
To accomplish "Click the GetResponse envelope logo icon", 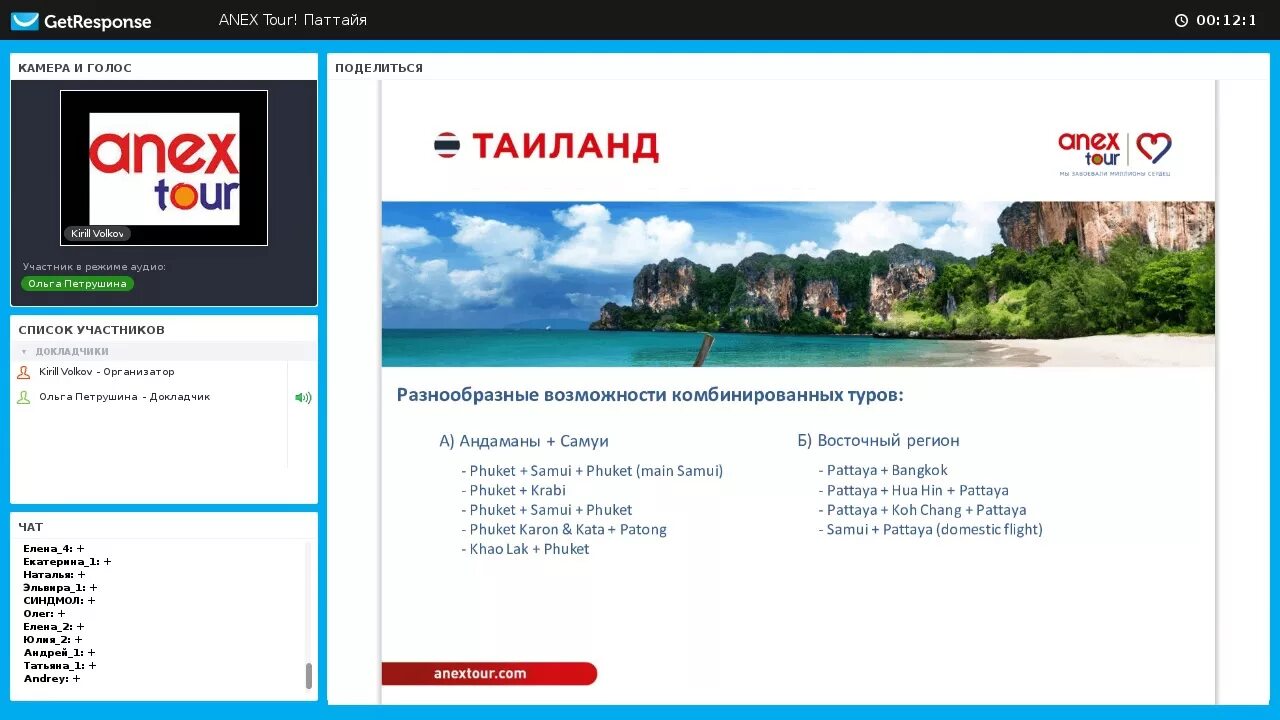I will [22, 20].
